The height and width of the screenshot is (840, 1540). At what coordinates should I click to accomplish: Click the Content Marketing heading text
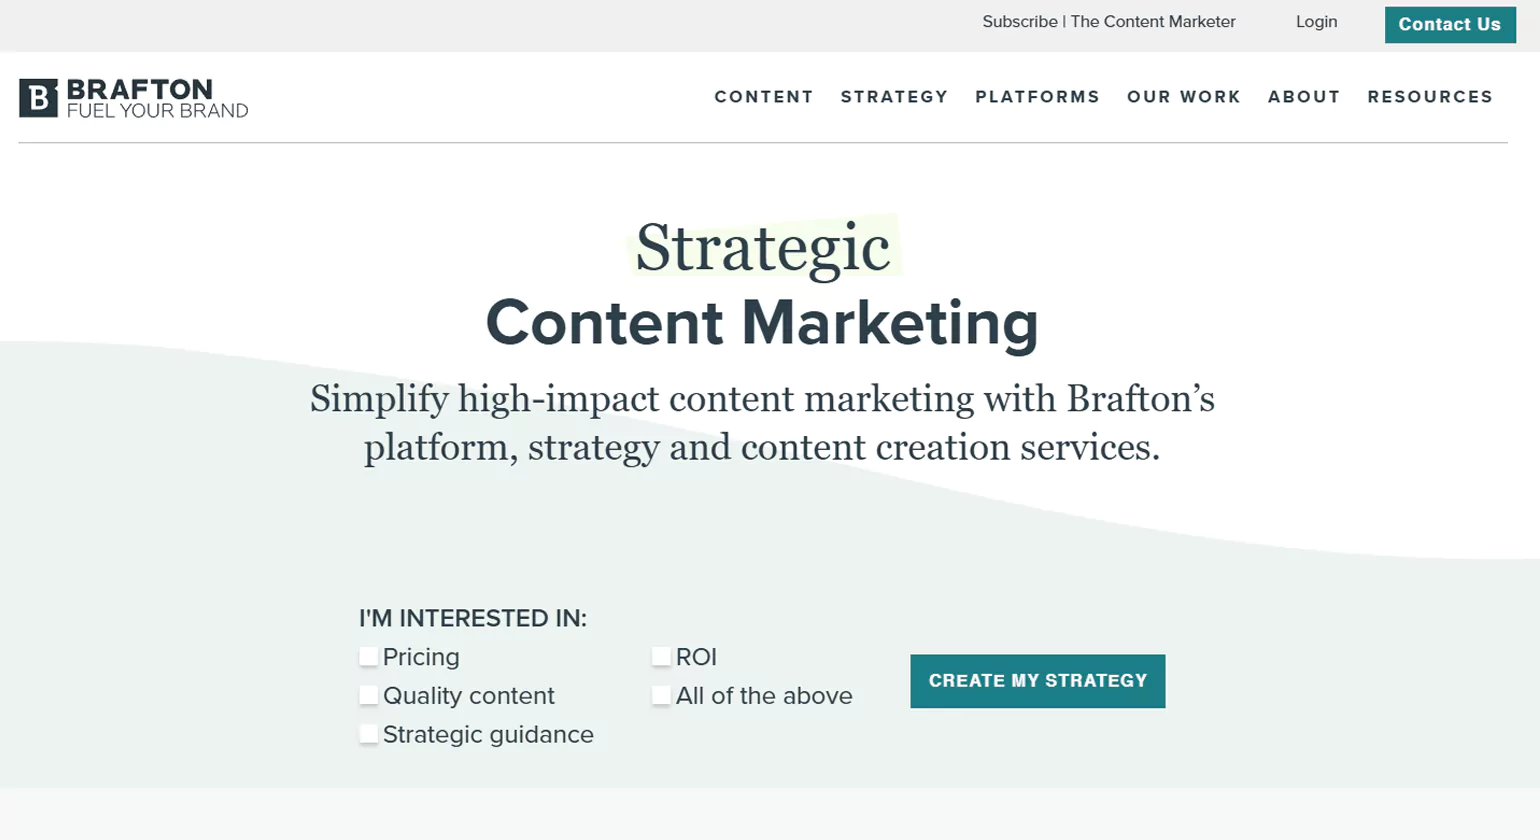(x=762, y=323)
